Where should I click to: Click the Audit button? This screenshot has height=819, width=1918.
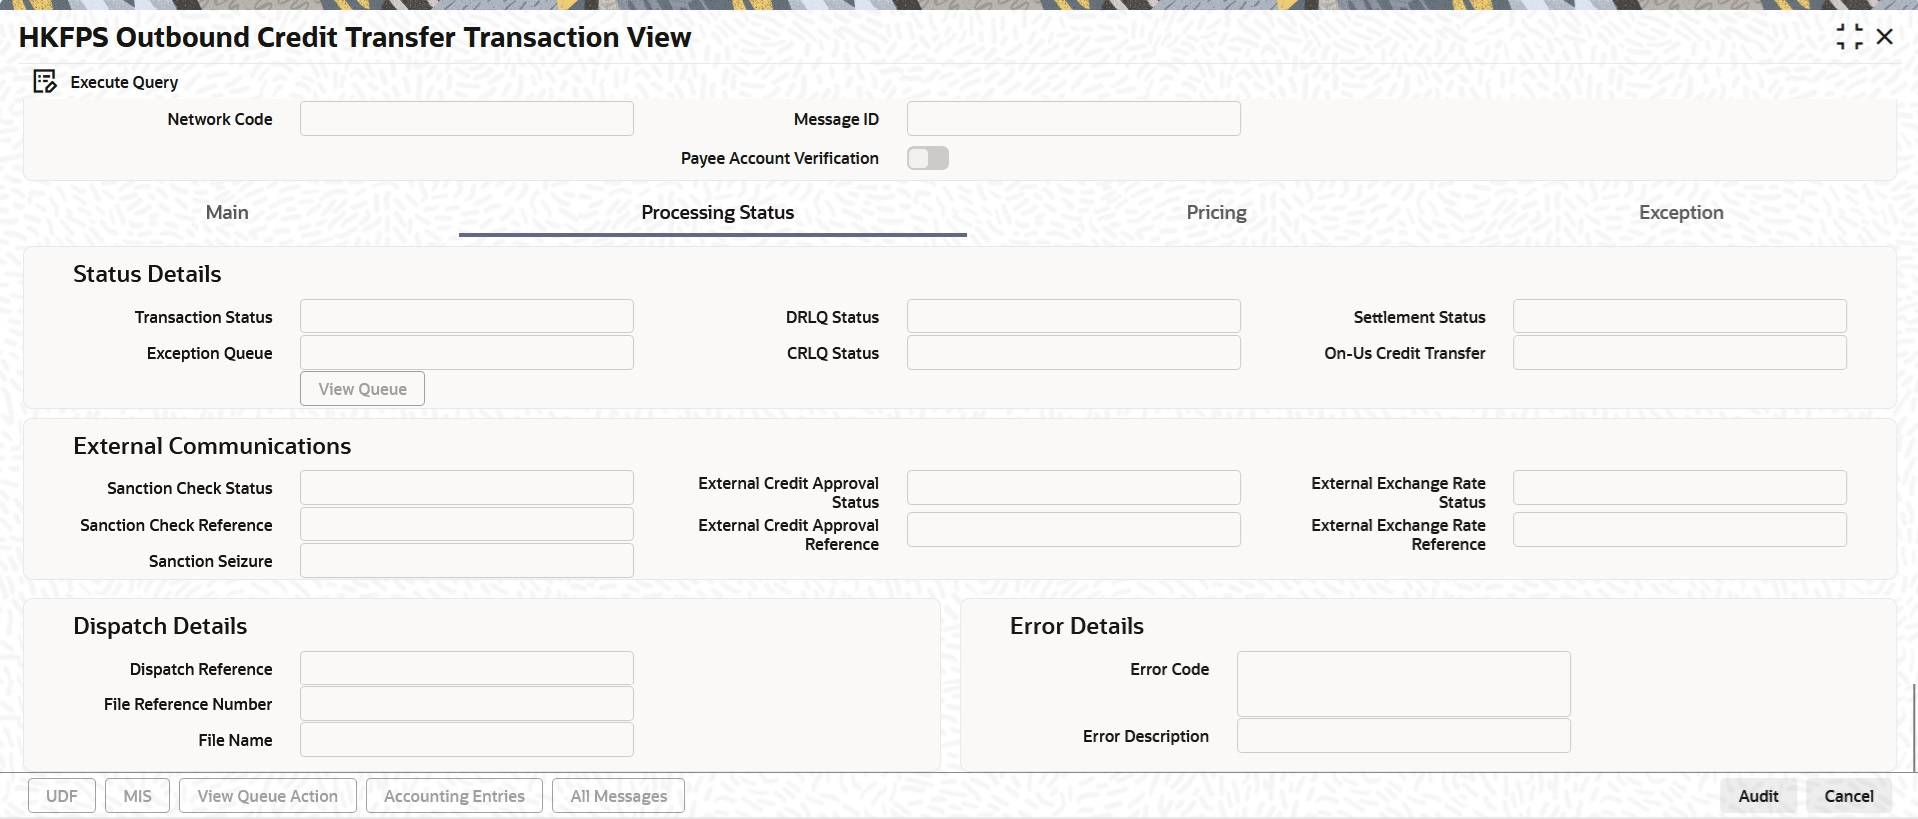(x=1757, y=796)
